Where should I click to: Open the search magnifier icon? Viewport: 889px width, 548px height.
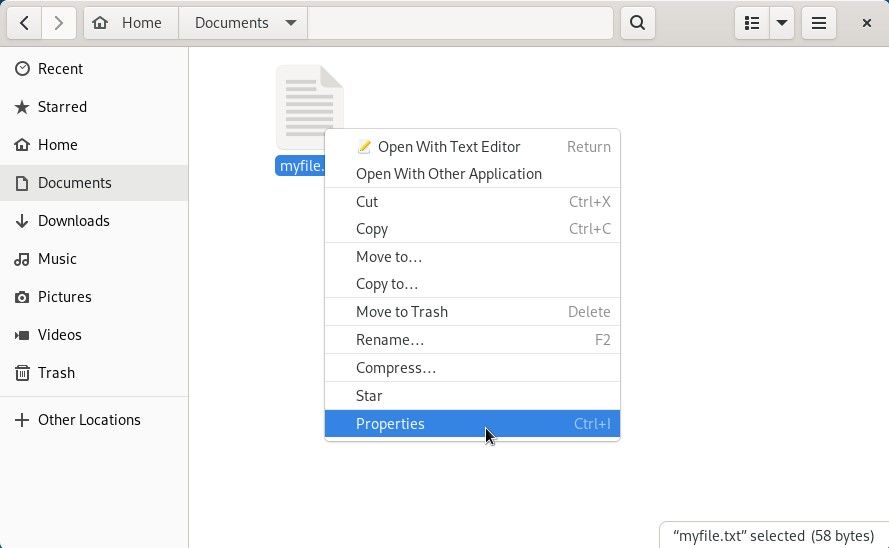[637, 23]
